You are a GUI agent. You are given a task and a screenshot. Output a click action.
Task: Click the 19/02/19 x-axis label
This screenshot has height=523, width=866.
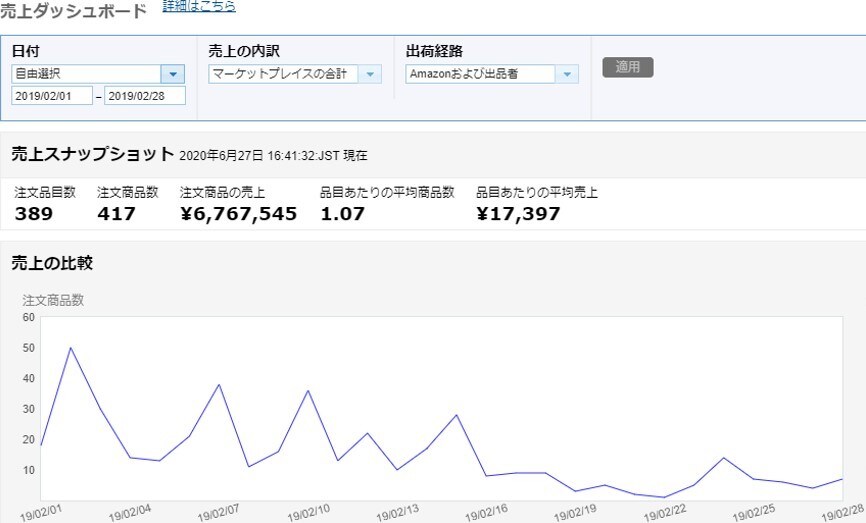[x=575, y=513]
